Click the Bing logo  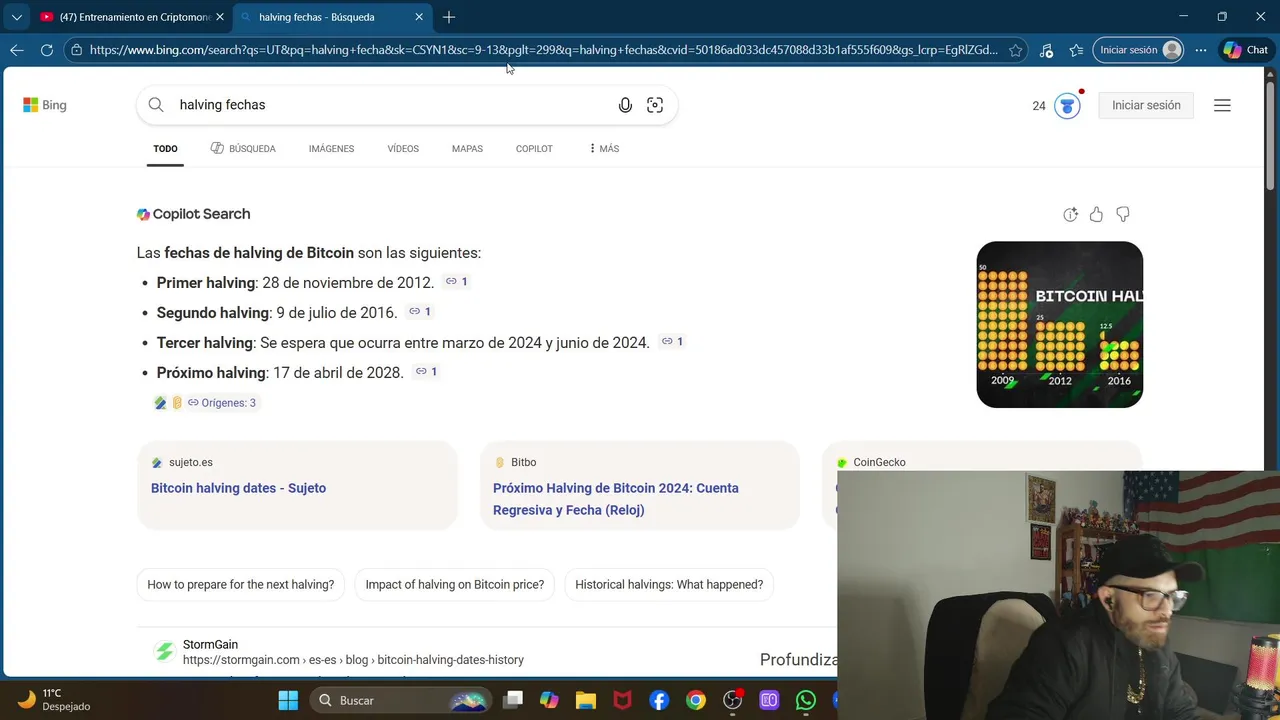(x=45, y=105)
